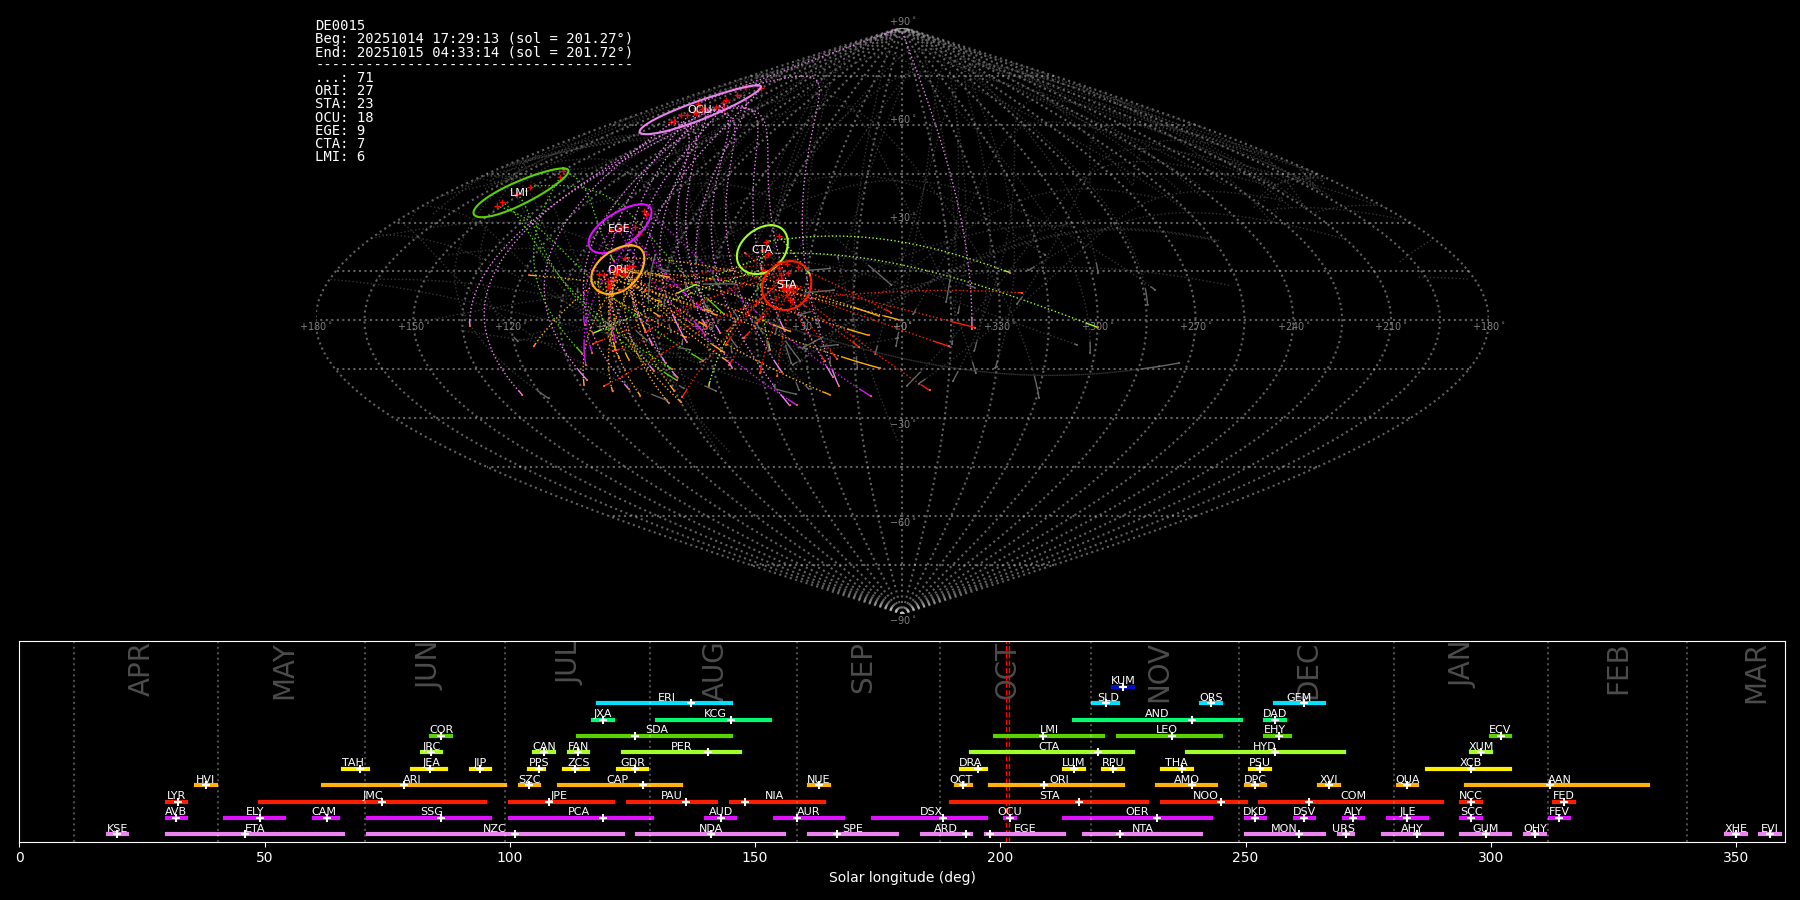Select the End: 20251015 04:33:14 line
1800x900 pixels.
474,52
